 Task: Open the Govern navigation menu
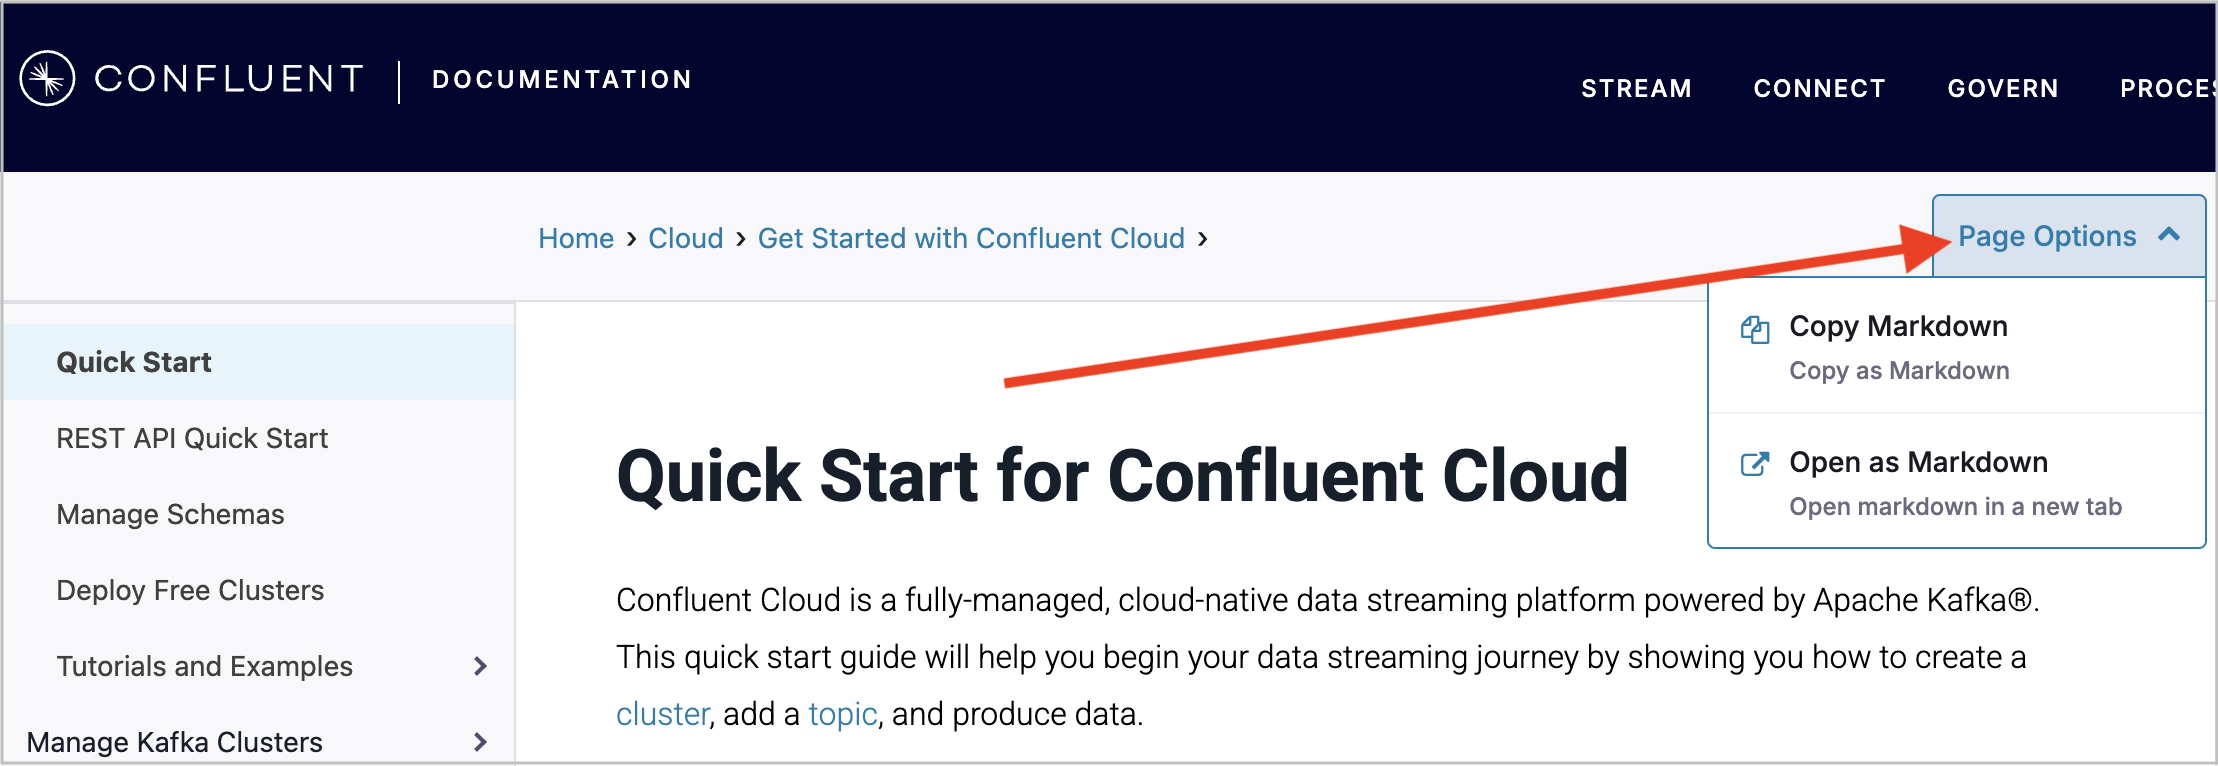point(2002,88)
